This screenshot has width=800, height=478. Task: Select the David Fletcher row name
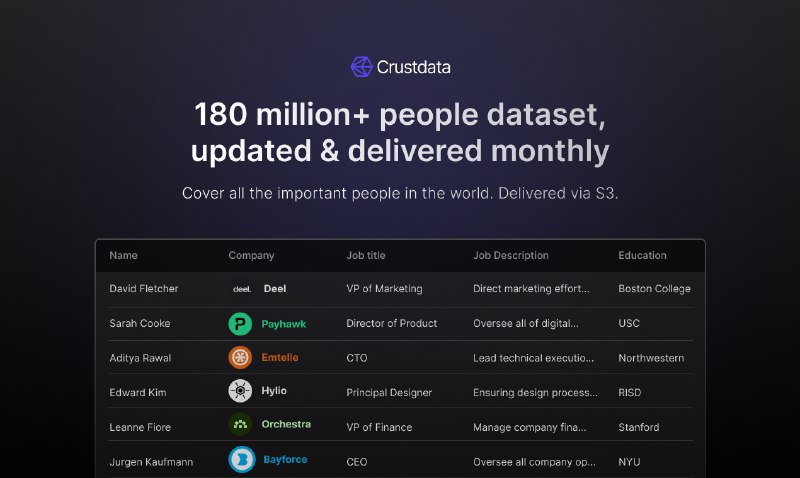144,289
